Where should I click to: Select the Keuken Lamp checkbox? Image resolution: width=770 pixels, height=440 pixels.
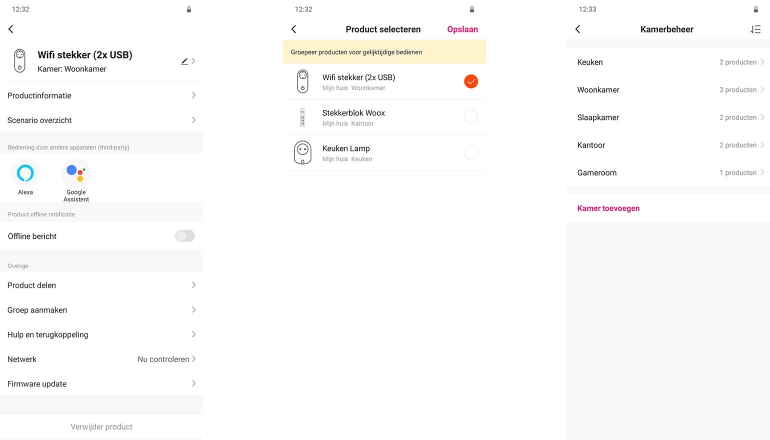point(471,152)
